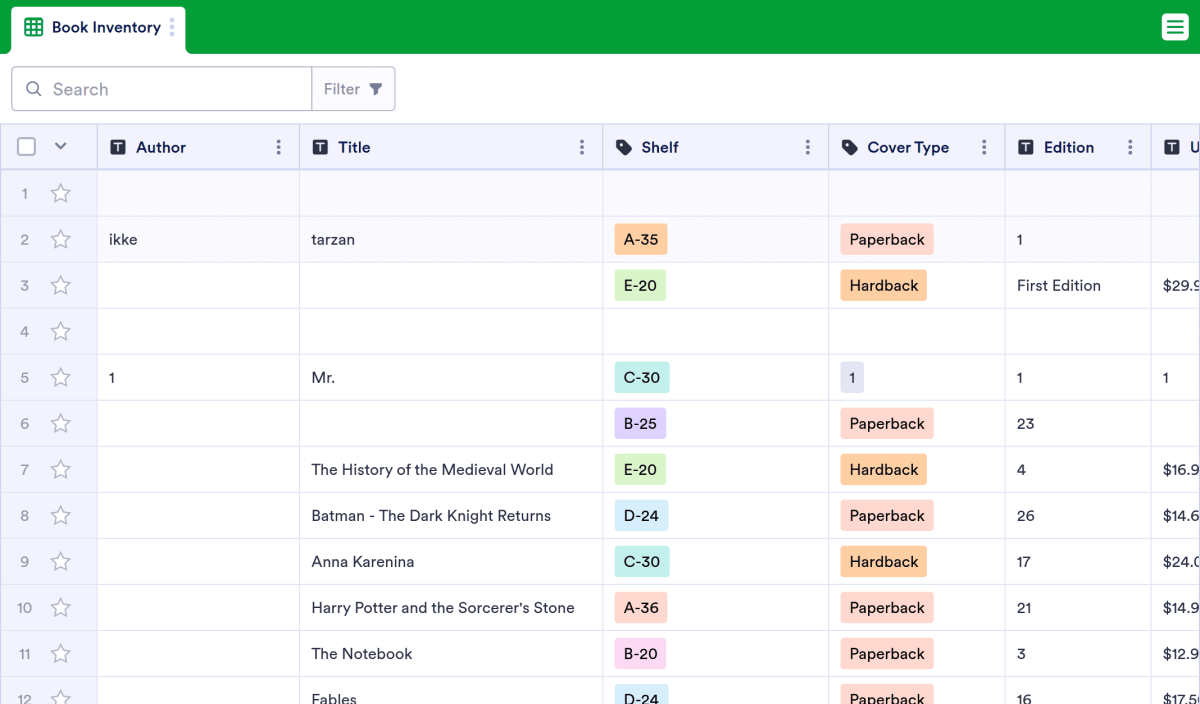Click the Cover Type column header
This screenshot has height=704, width=1200.
(917, 147)
